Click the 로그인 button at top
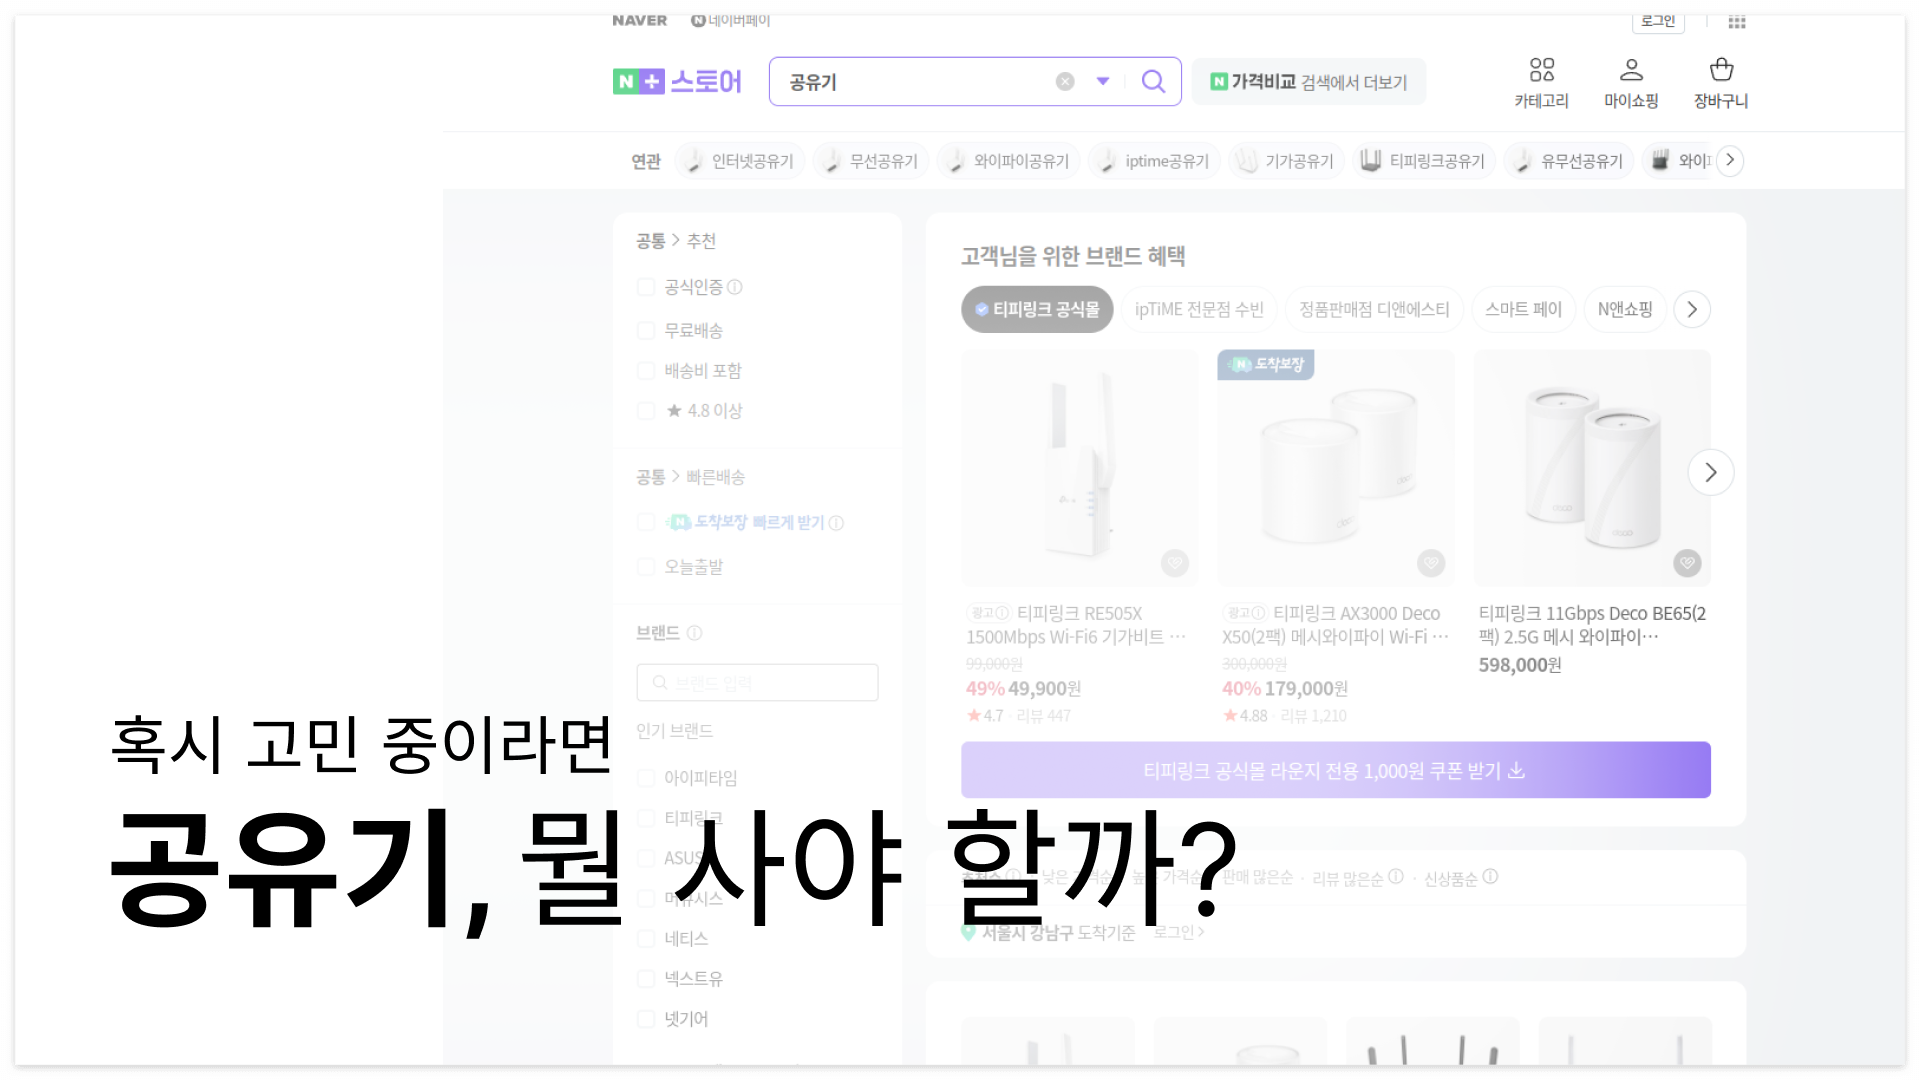 tap(1658, 21)
